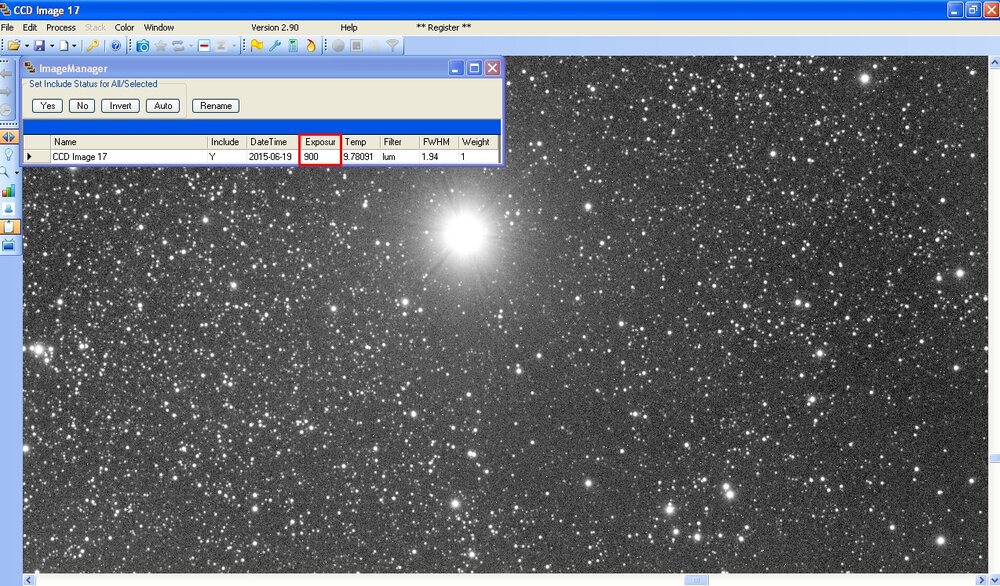Click the blue wrench icon
The height and width of the screenshot is (586, 1000).
click(274, 46)
